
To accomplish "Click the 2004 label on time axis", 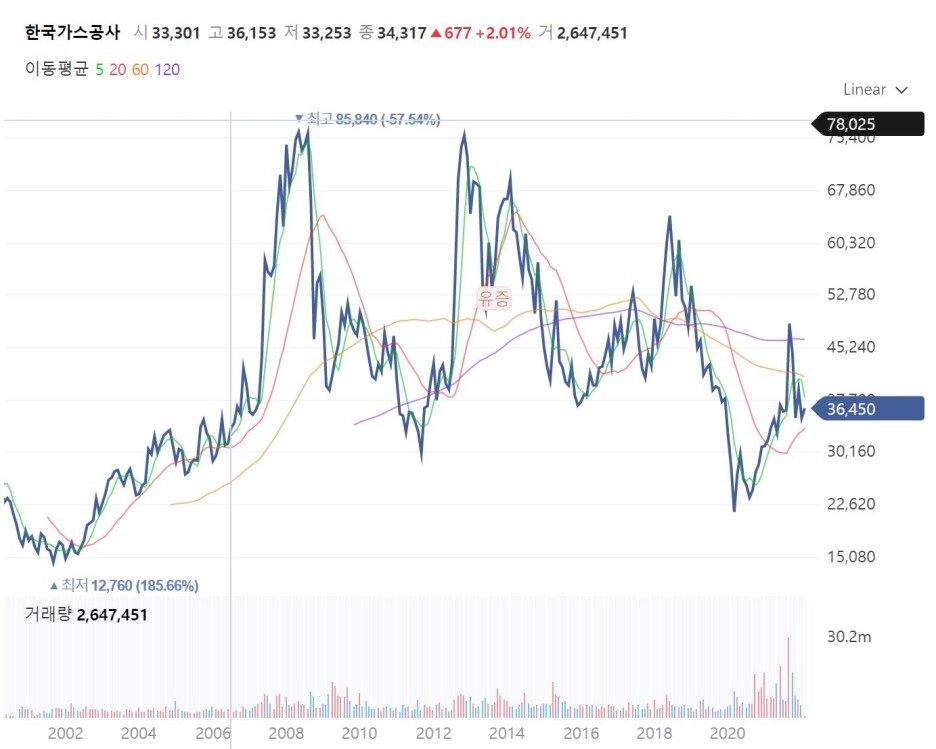I will click(x=138, y=733).
